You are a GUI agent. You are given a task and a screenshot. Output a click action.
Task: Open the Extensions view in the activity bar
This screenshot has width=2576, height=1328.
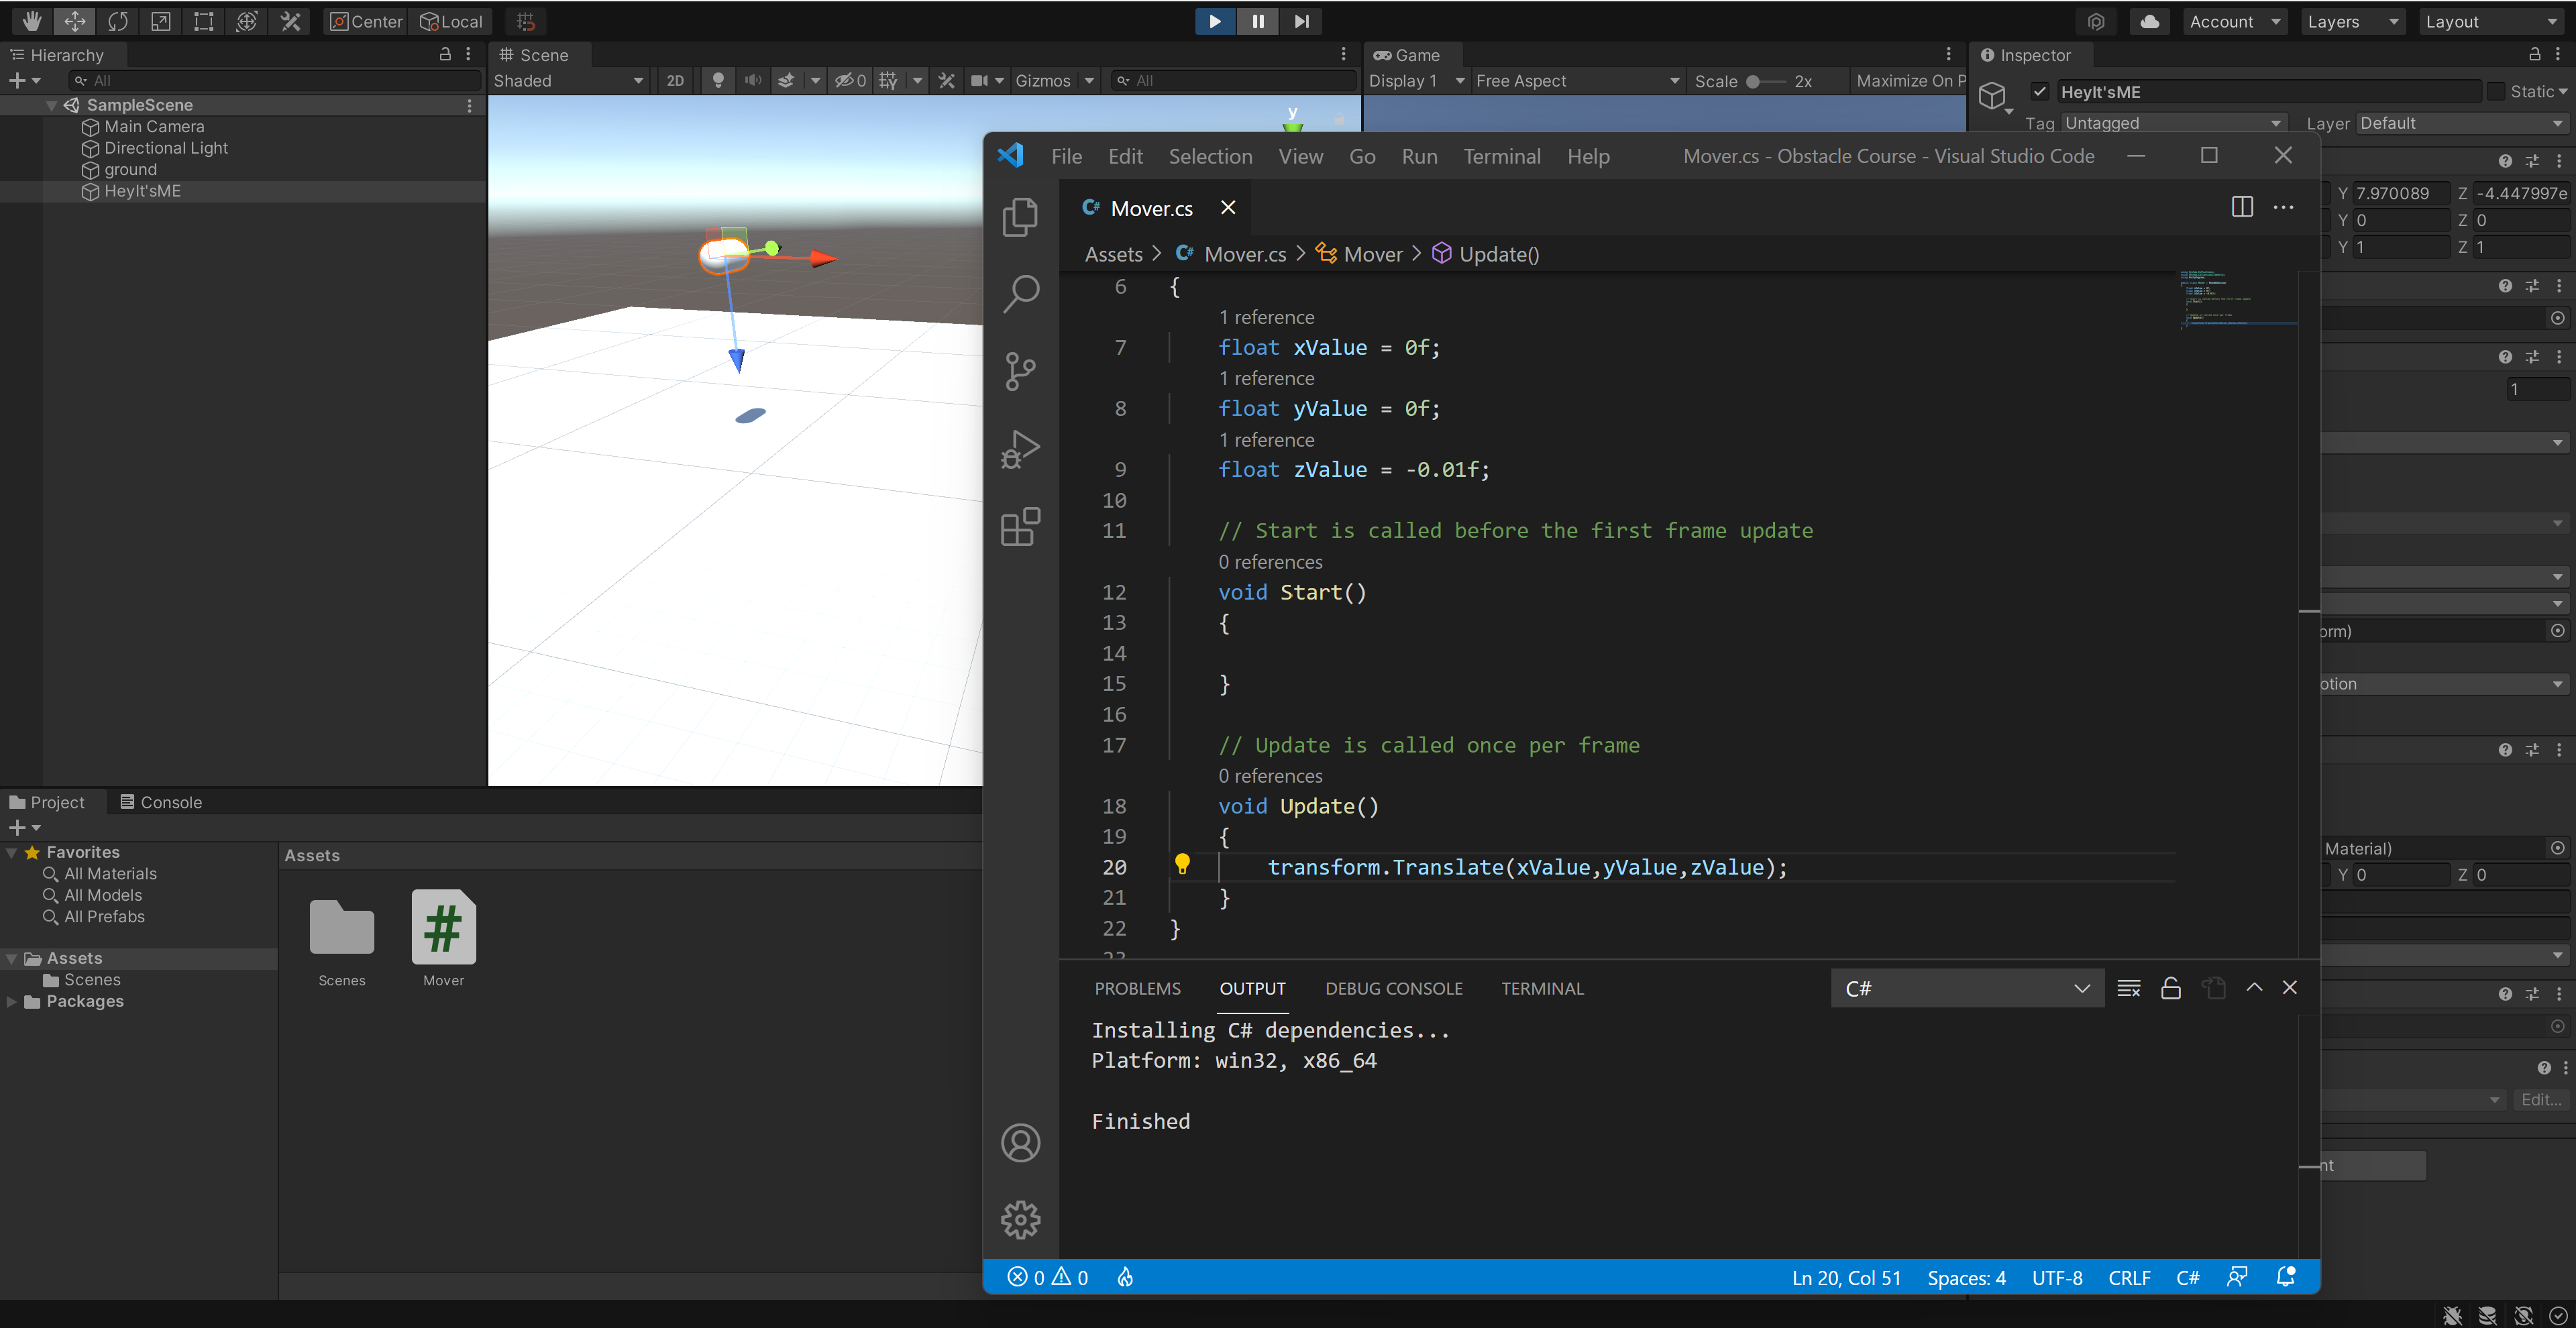[1020, 526]
